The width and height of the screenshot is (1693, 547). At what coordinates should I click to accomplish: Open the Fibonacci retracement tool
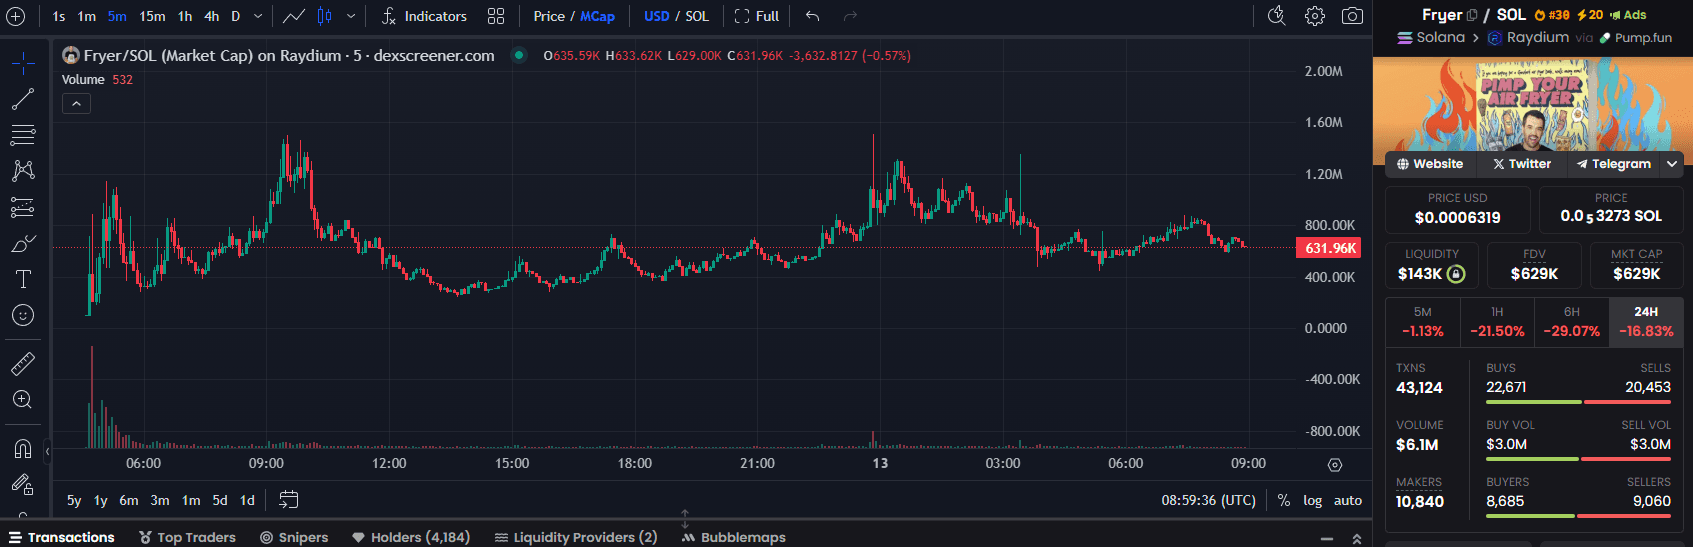pos(23,135)
